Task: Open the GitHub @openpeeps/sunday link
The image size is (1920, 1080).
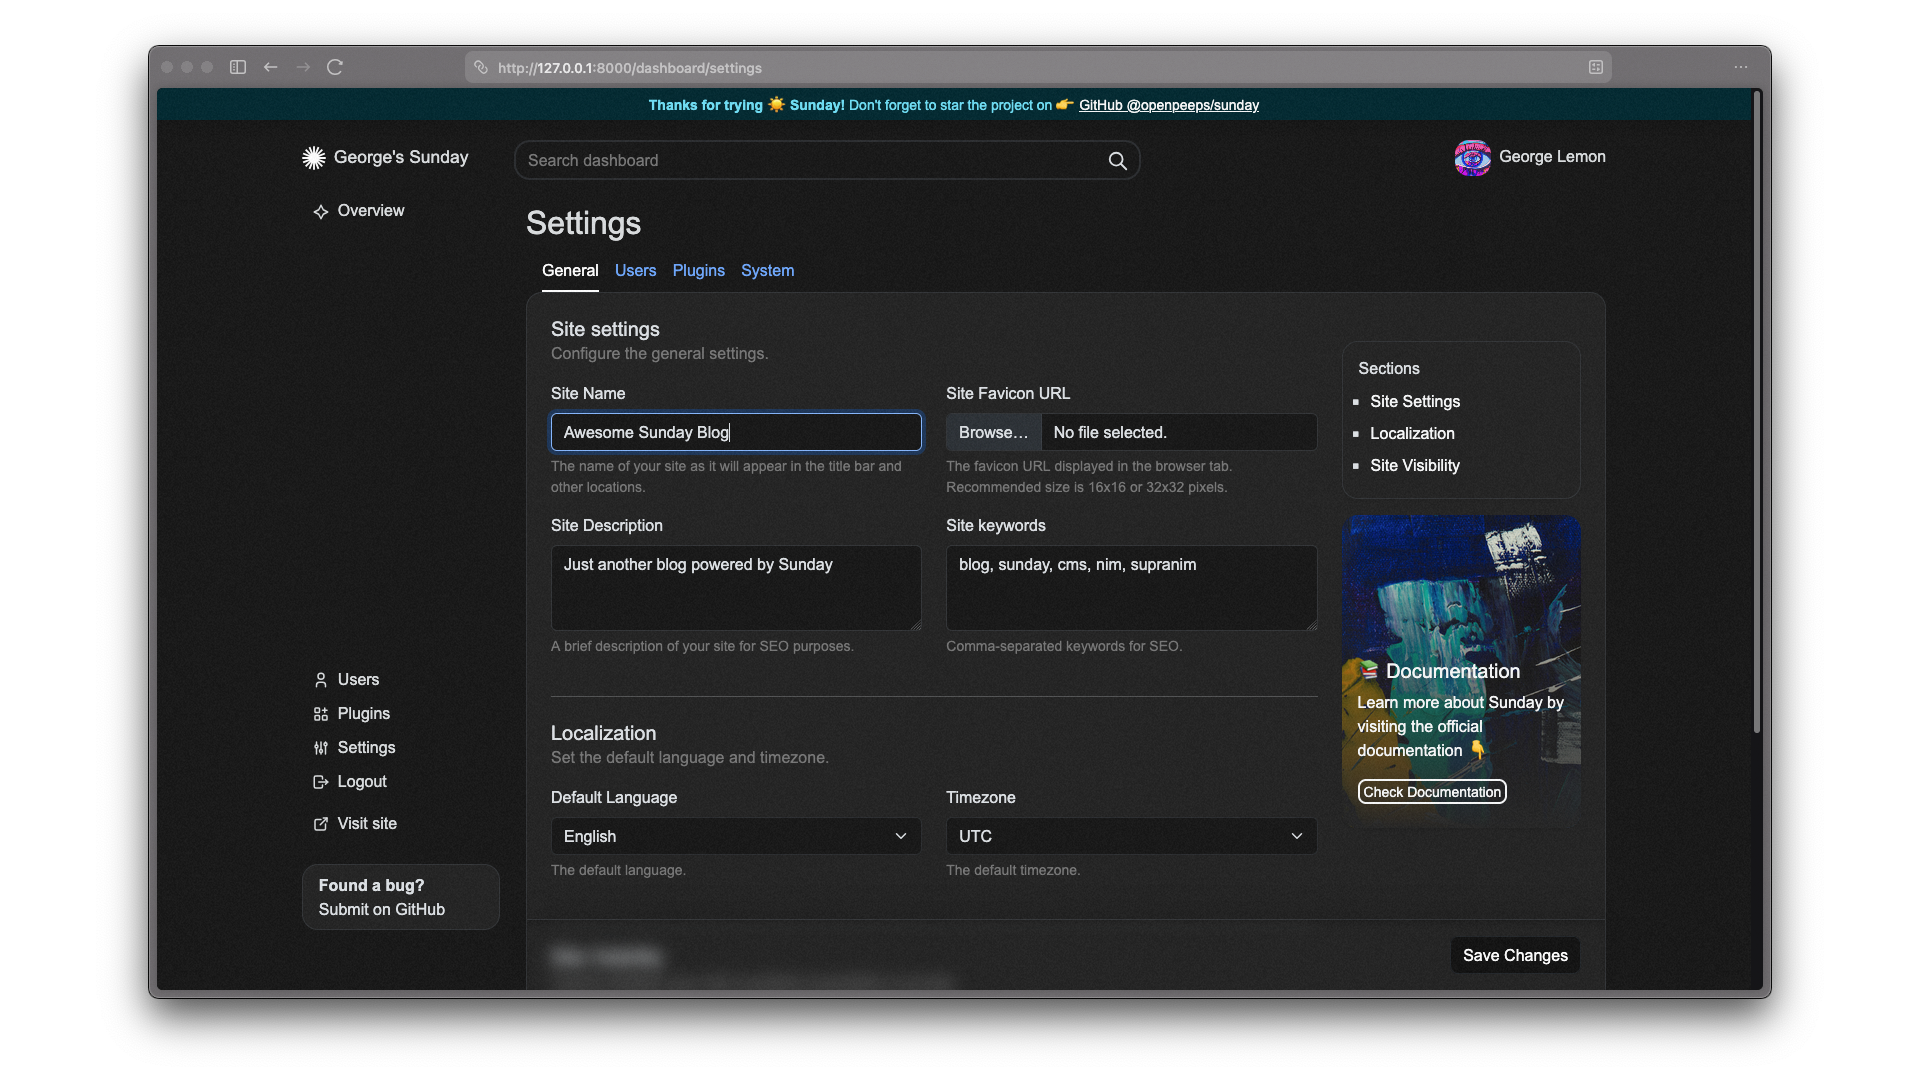Action: tap(1168, 105)
